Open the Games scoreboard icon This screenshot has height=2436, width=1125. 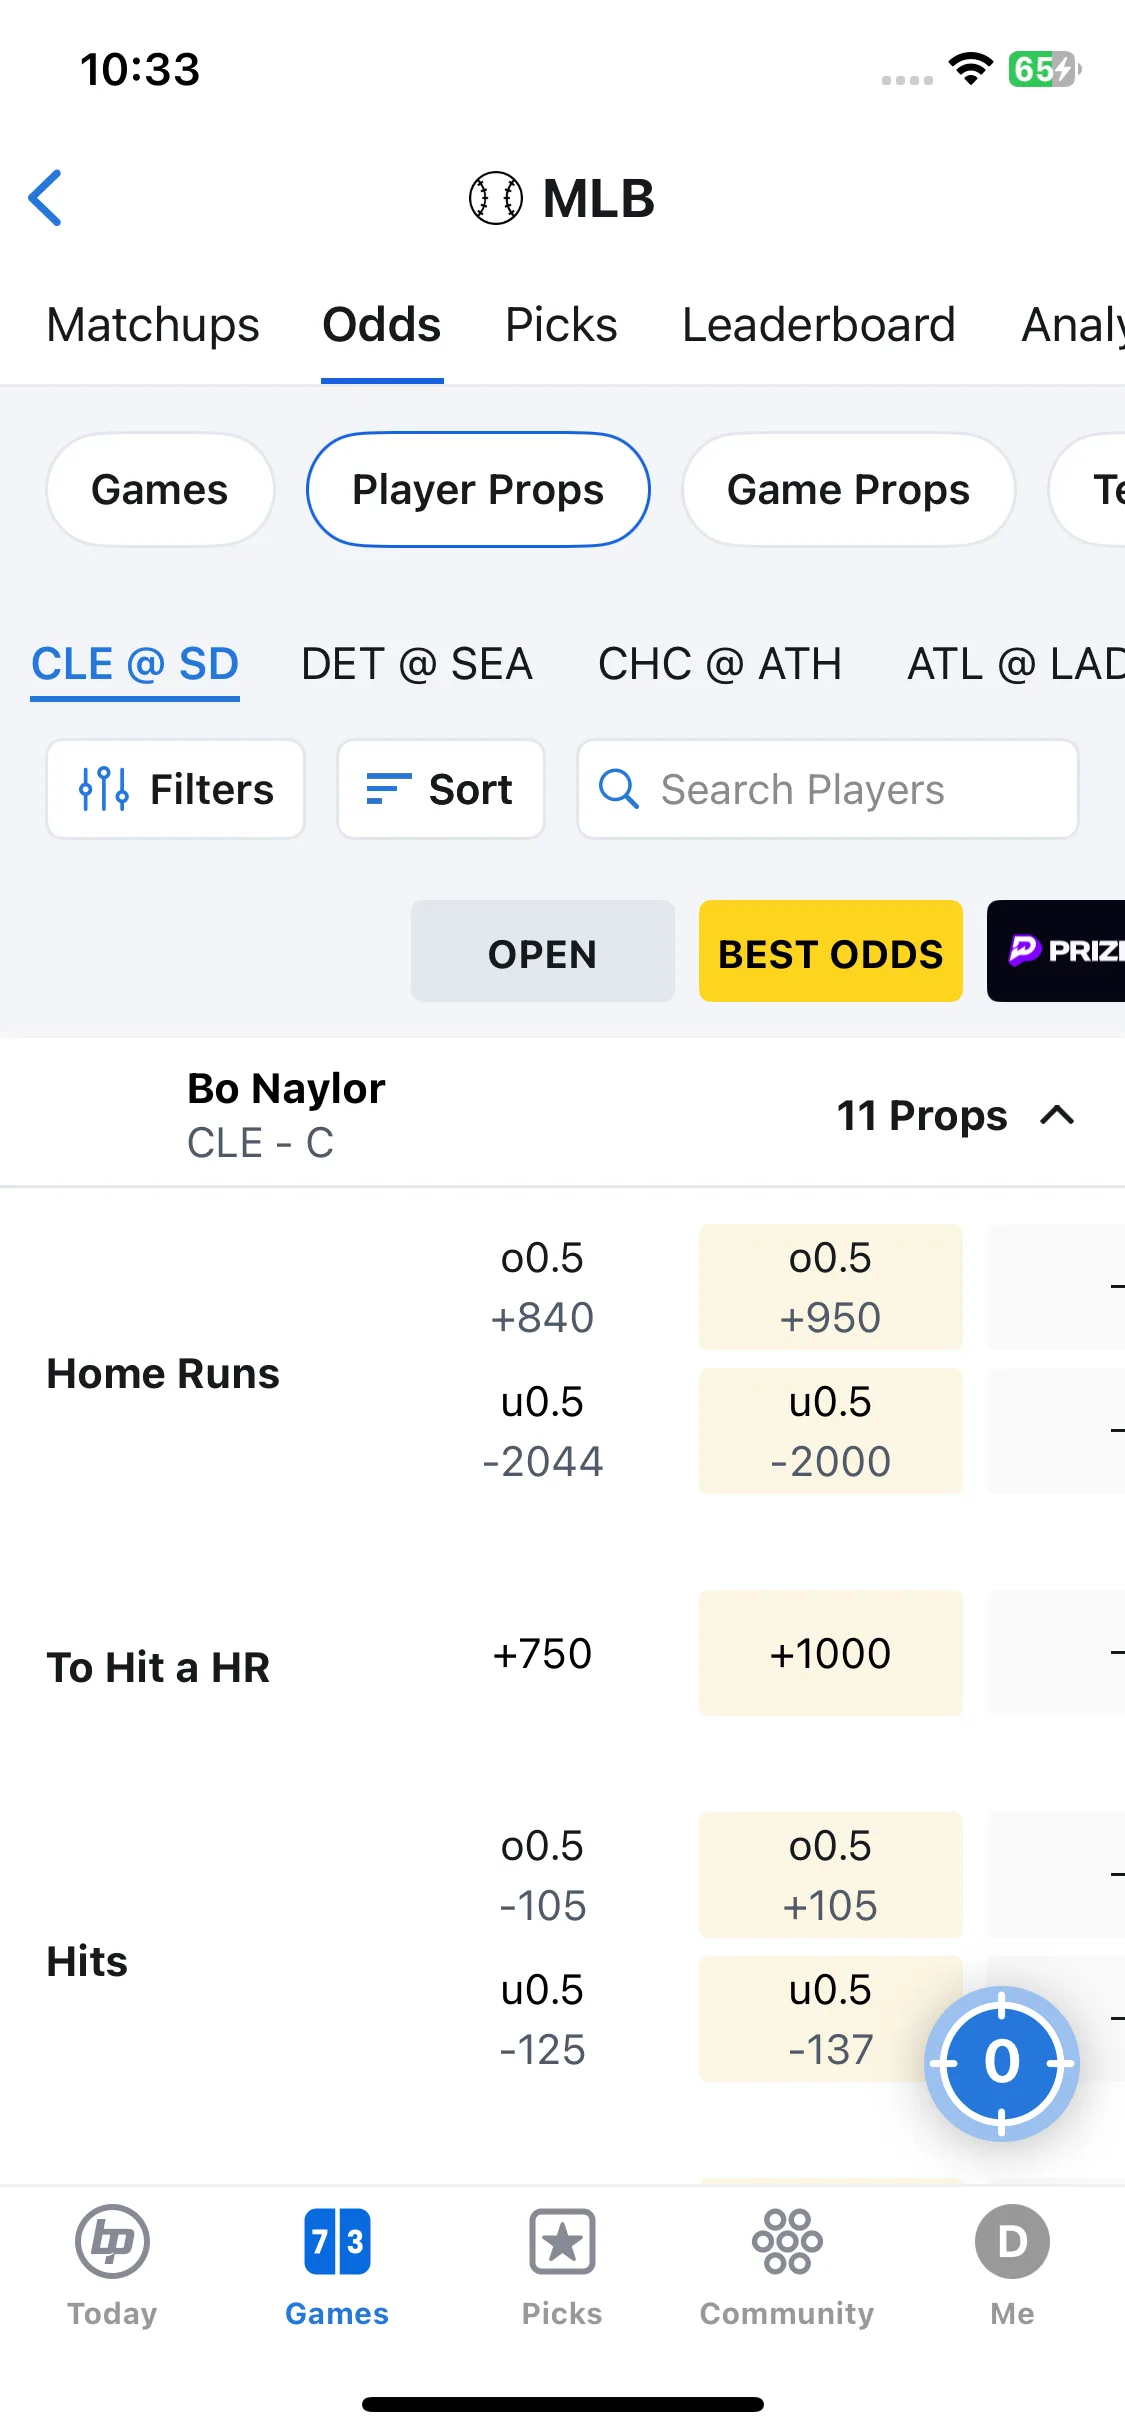(x=337, y=2242)
